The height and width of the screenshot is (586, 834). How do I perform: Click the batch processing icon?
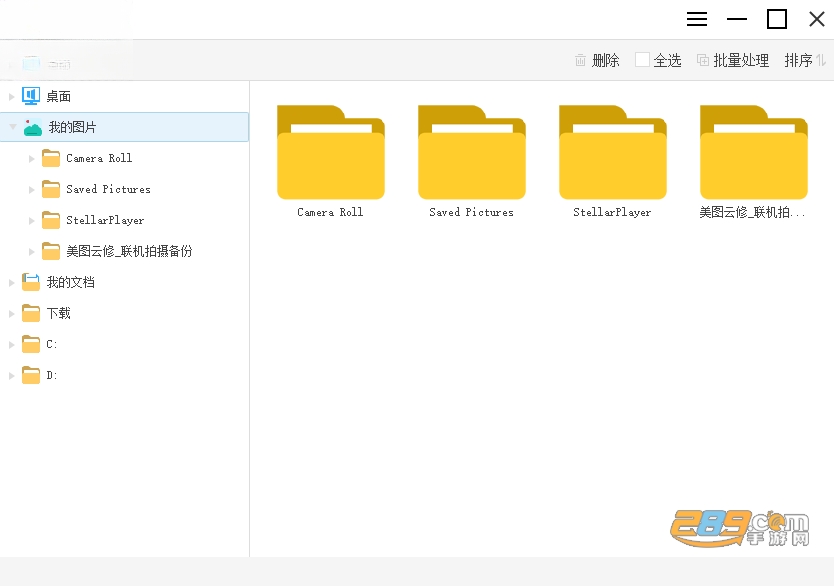[x=703, y=60]
